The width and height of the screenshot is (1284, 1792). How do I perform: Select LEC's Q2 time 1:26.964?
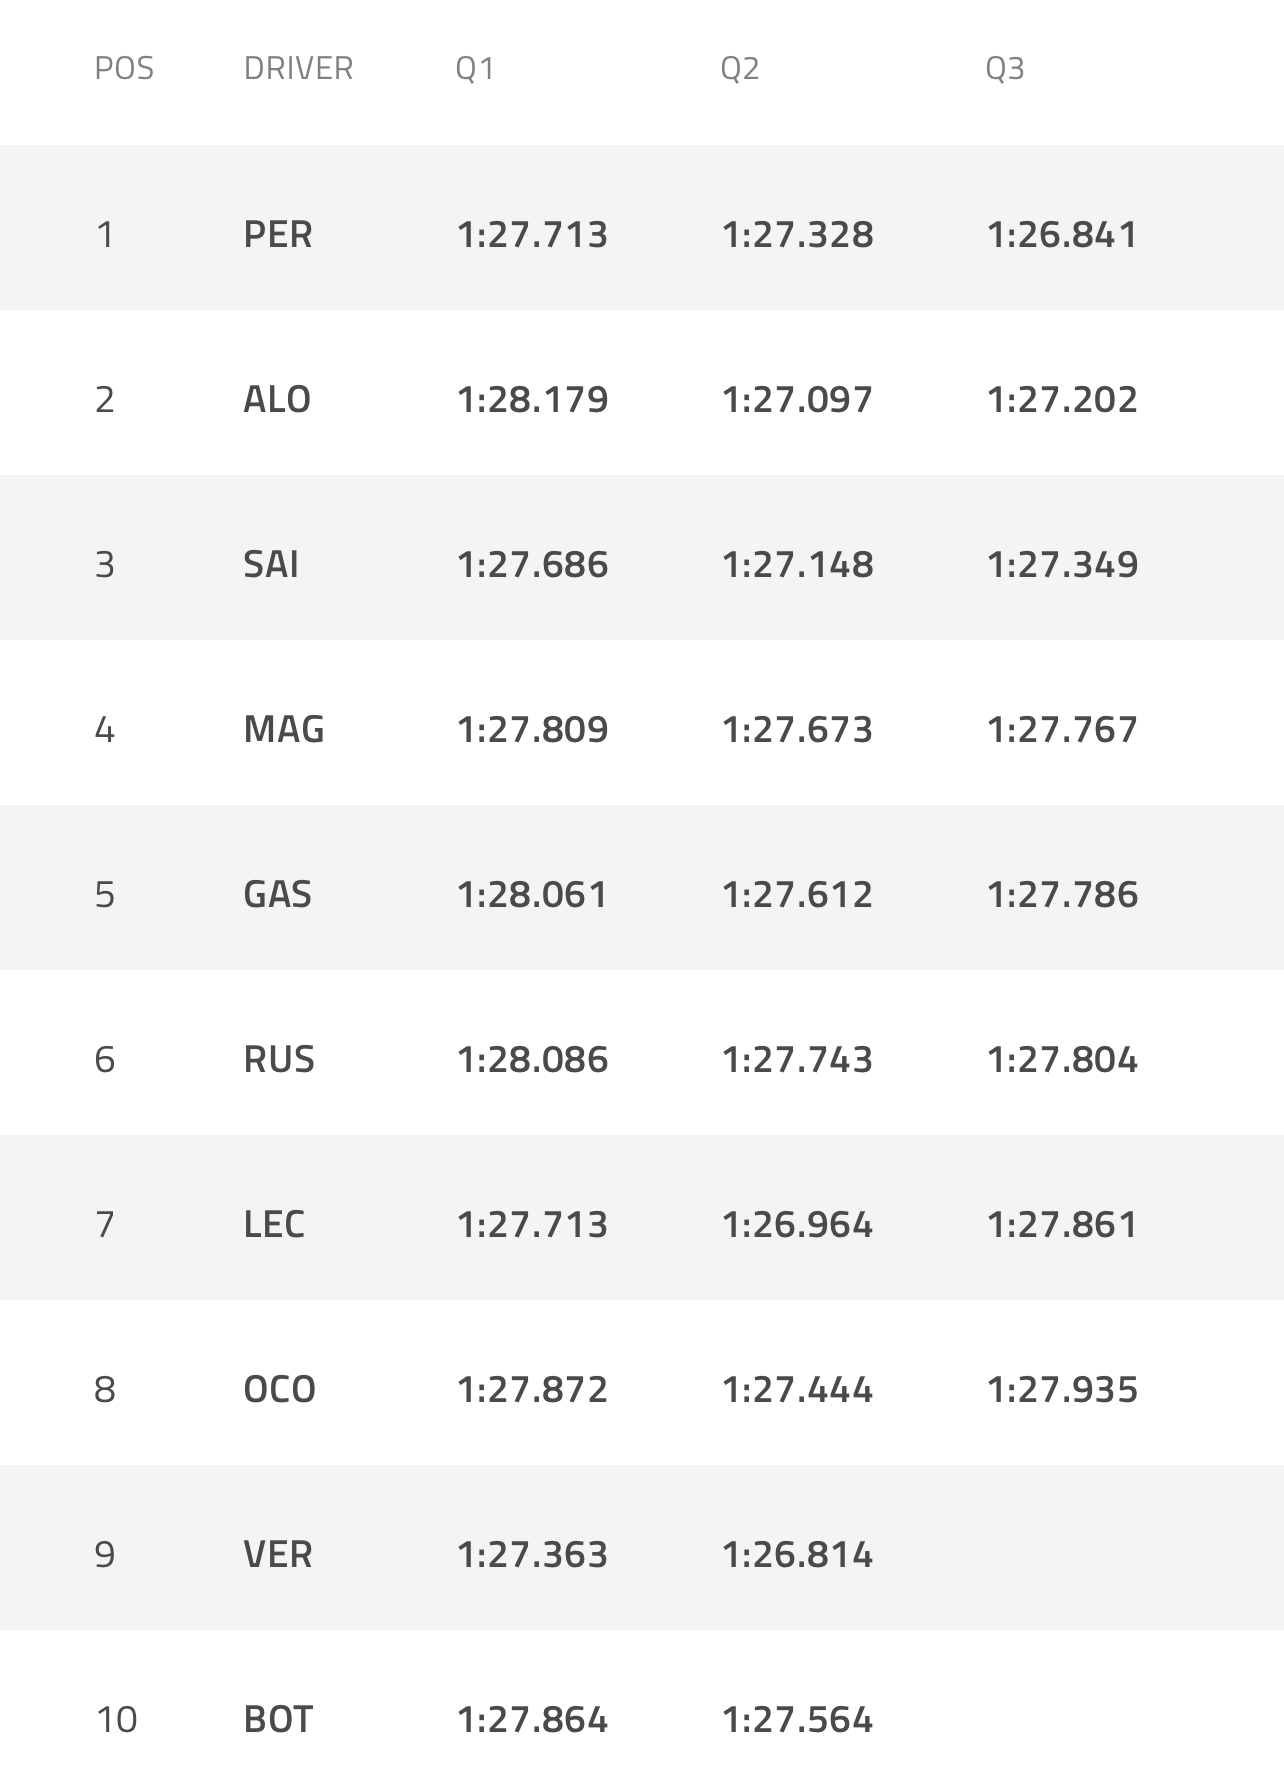(797, 1224)
